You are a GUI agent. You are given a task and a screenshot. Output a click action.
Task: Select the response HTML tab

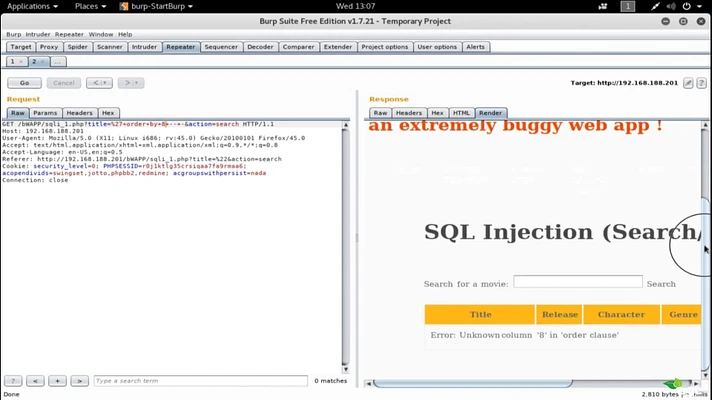click(x=461, y=113)
